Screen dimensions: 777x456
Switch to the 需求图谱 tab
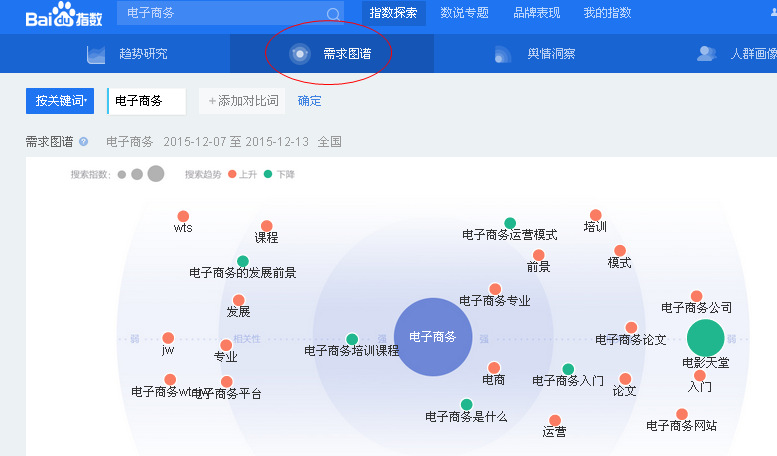coord(332,54)
